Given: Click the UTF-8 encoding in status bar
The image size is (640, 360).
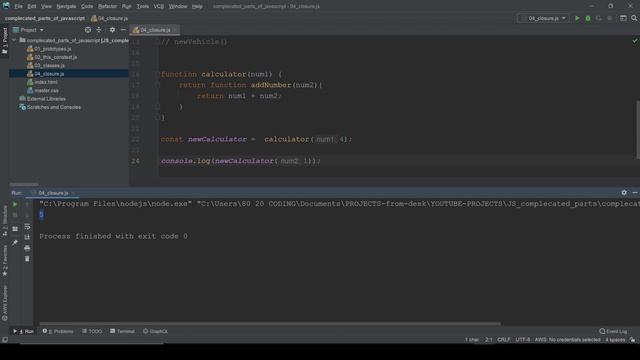Looking at the screenshot, I should [522, 340].
